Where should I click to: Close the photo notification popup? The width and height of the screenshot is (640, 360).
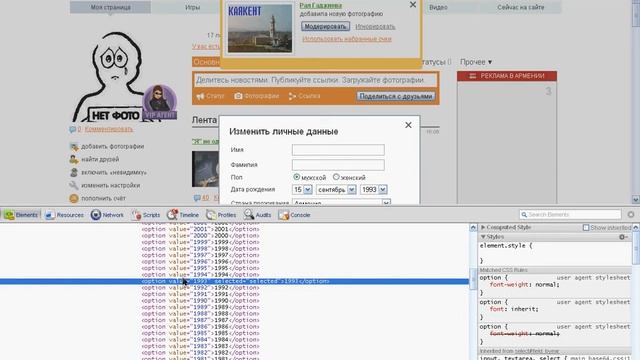(x=413, y=5)
